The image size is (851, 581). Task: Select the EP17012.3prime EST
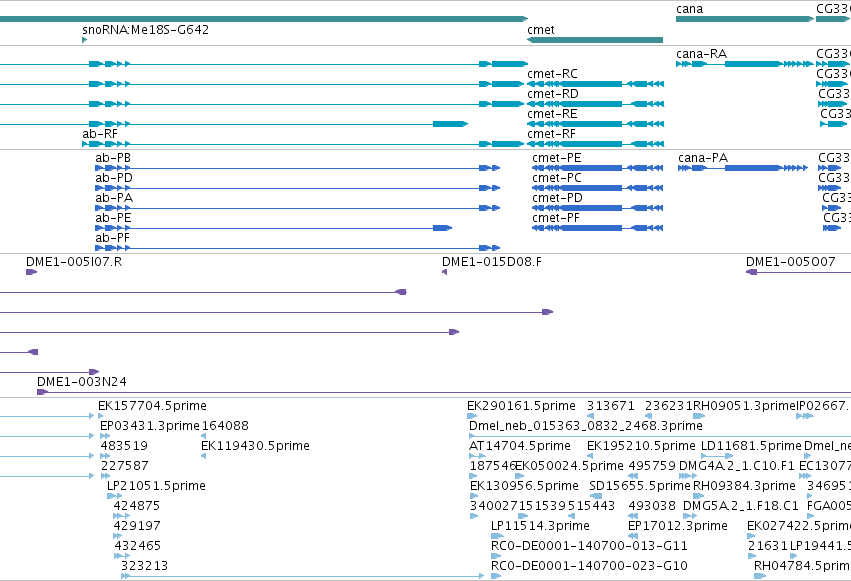(x=635, y=537)
